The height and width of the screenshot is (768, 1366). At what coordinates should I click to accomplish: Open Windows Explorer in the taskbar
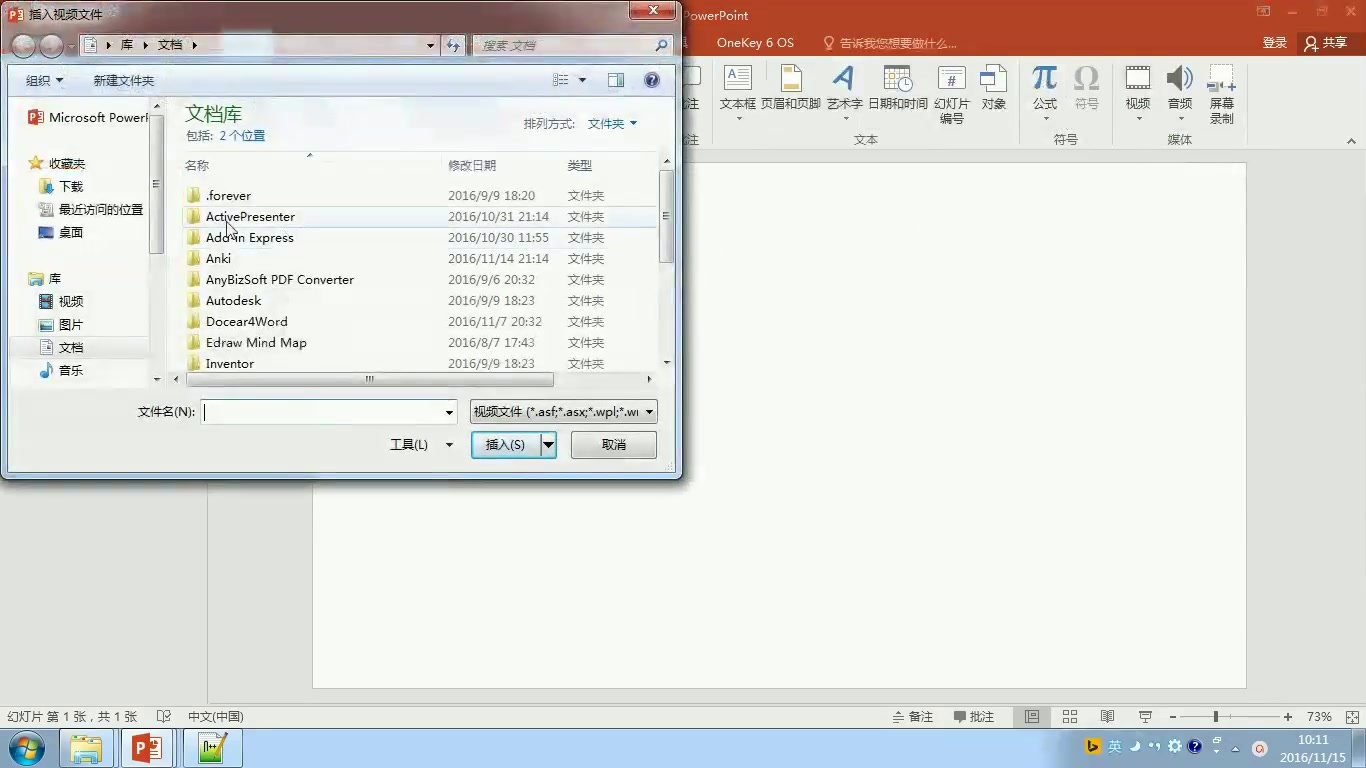(86, 748)
